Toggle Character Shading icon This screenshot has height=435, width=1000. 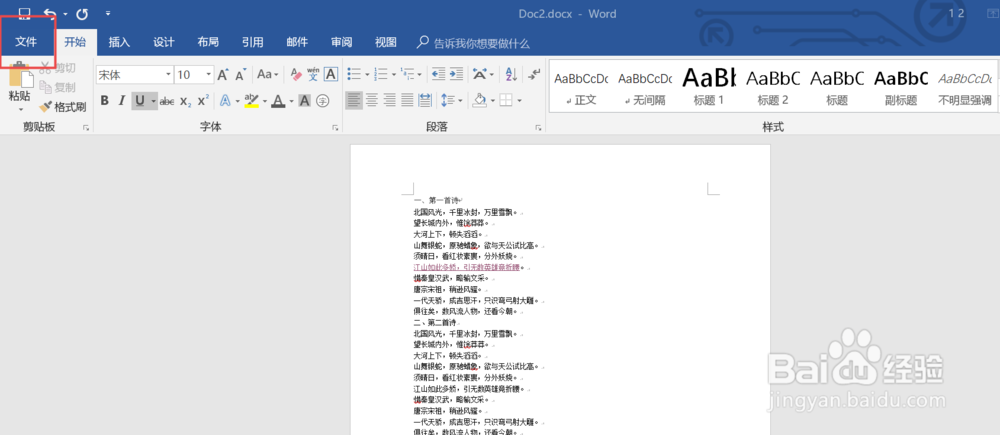tap(305, 101)
